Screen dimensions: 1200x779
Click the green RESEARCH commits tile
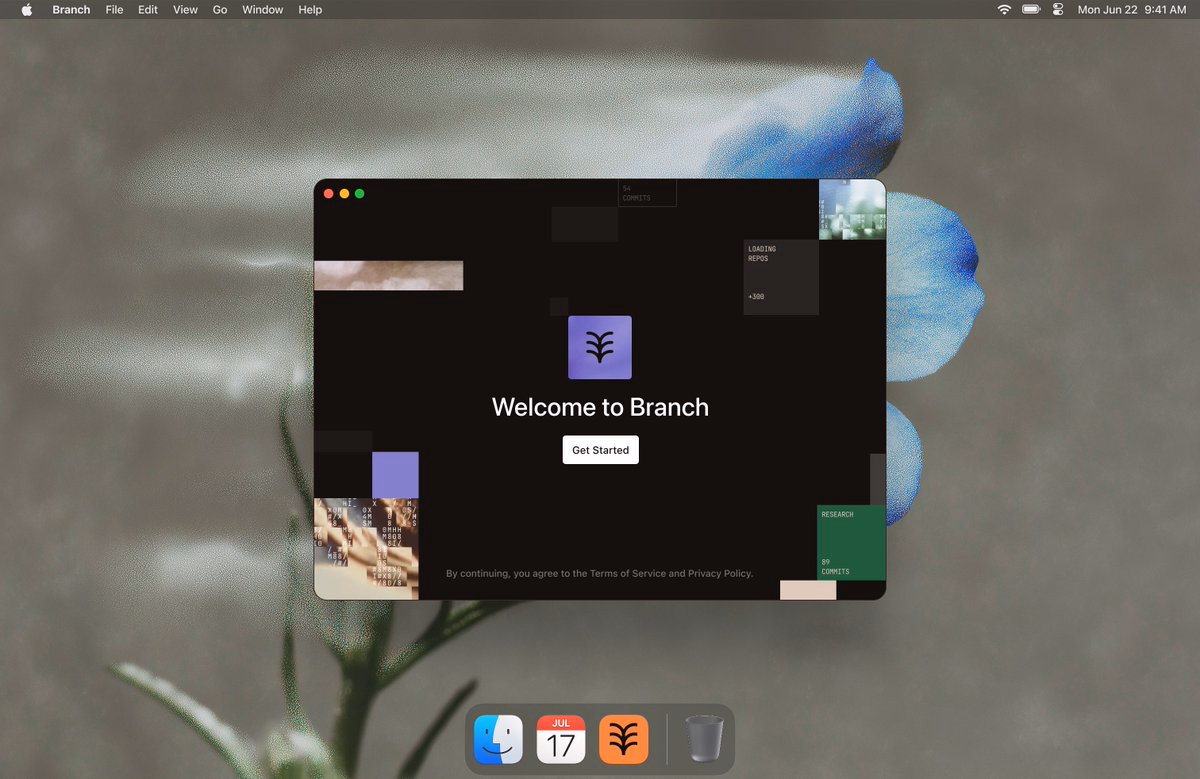coord(851,543)
